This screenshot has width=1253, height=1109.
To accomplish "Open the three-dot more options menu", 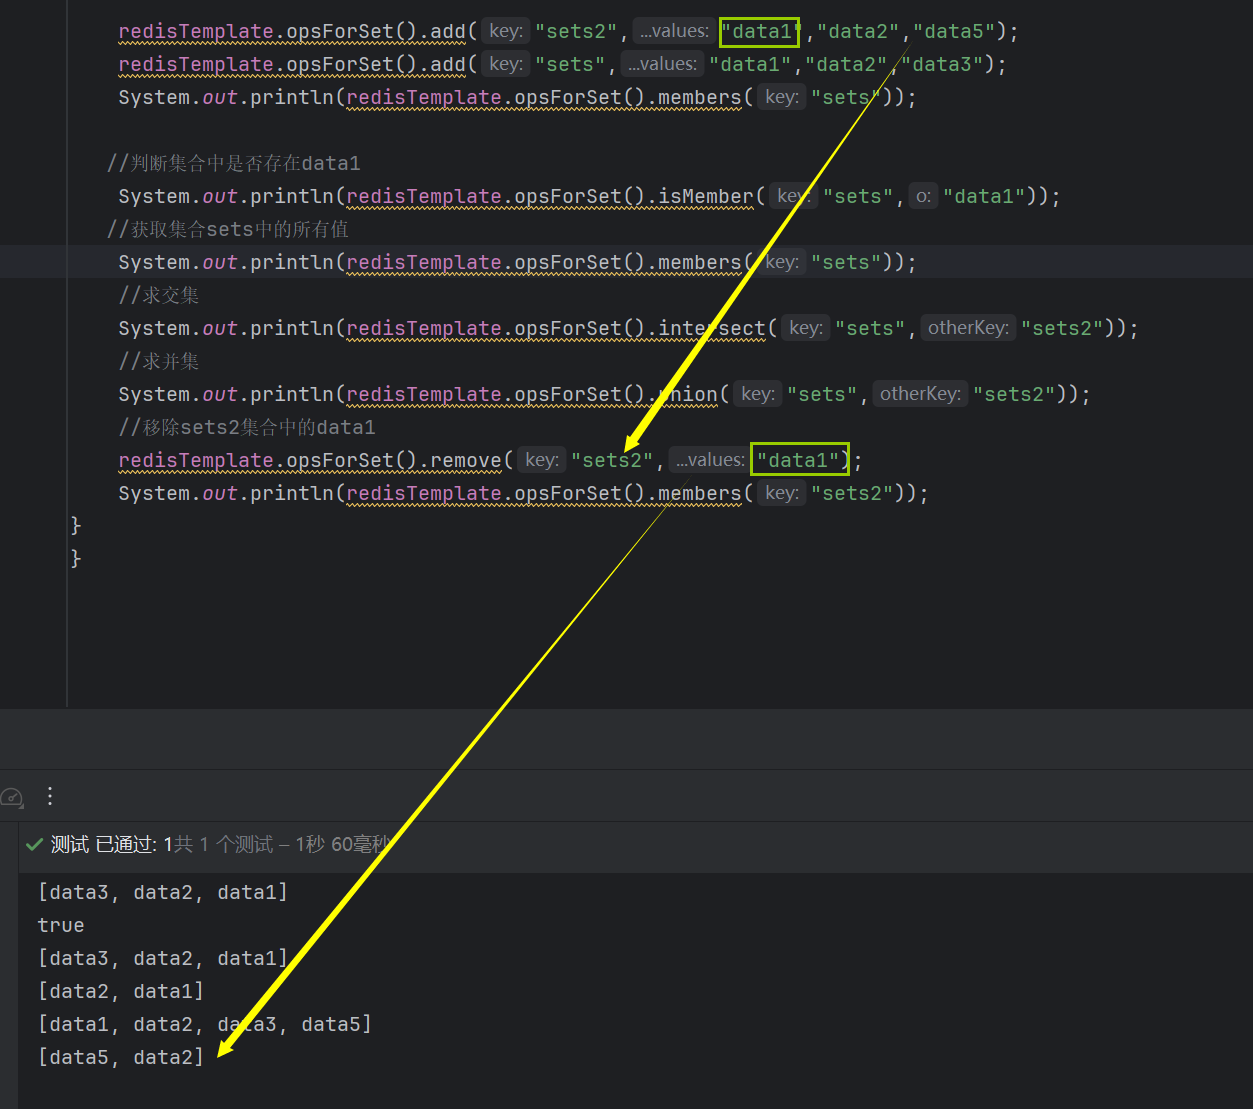I will (x=50, y=796).
